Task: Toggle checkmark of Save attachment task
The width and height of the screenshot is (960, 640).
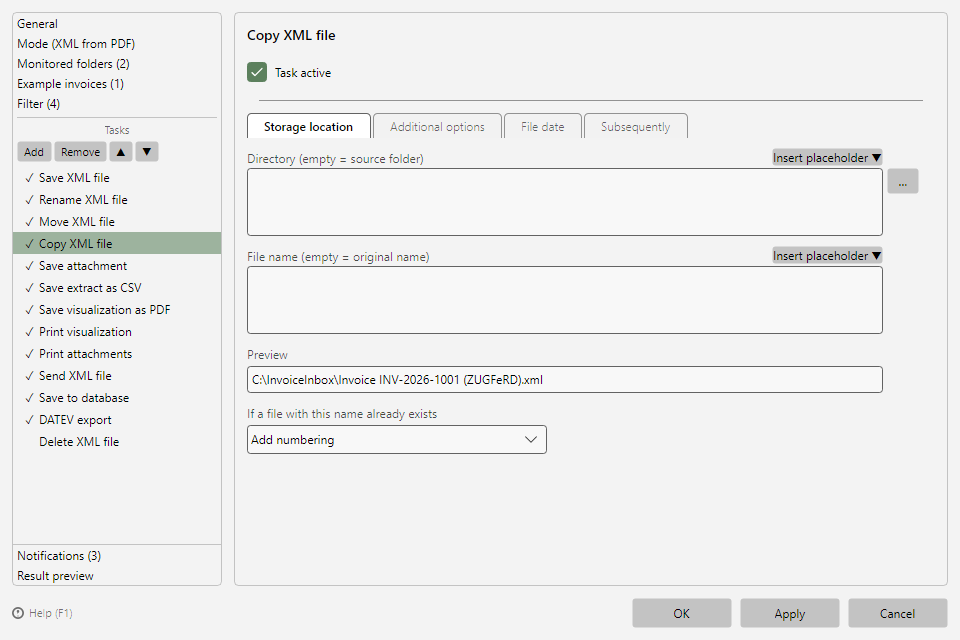Action: tap(29, 266)
